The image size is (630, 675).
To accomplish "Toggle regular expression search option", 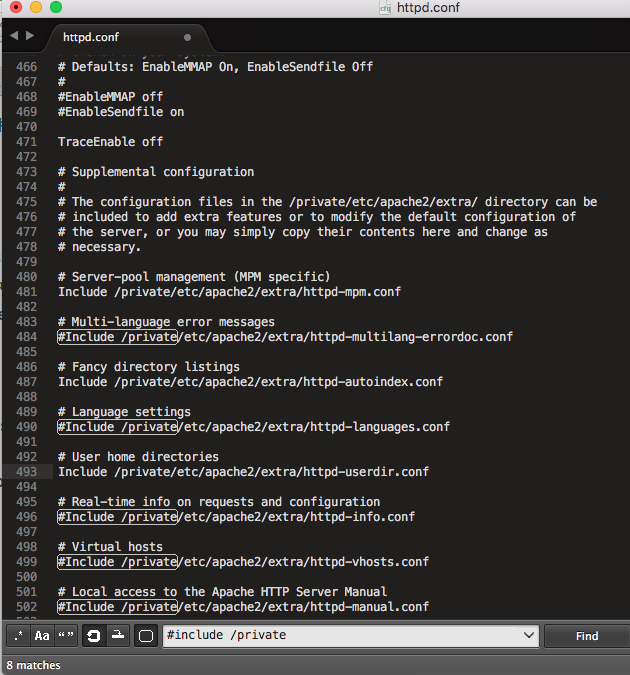I will click(19, 636).
